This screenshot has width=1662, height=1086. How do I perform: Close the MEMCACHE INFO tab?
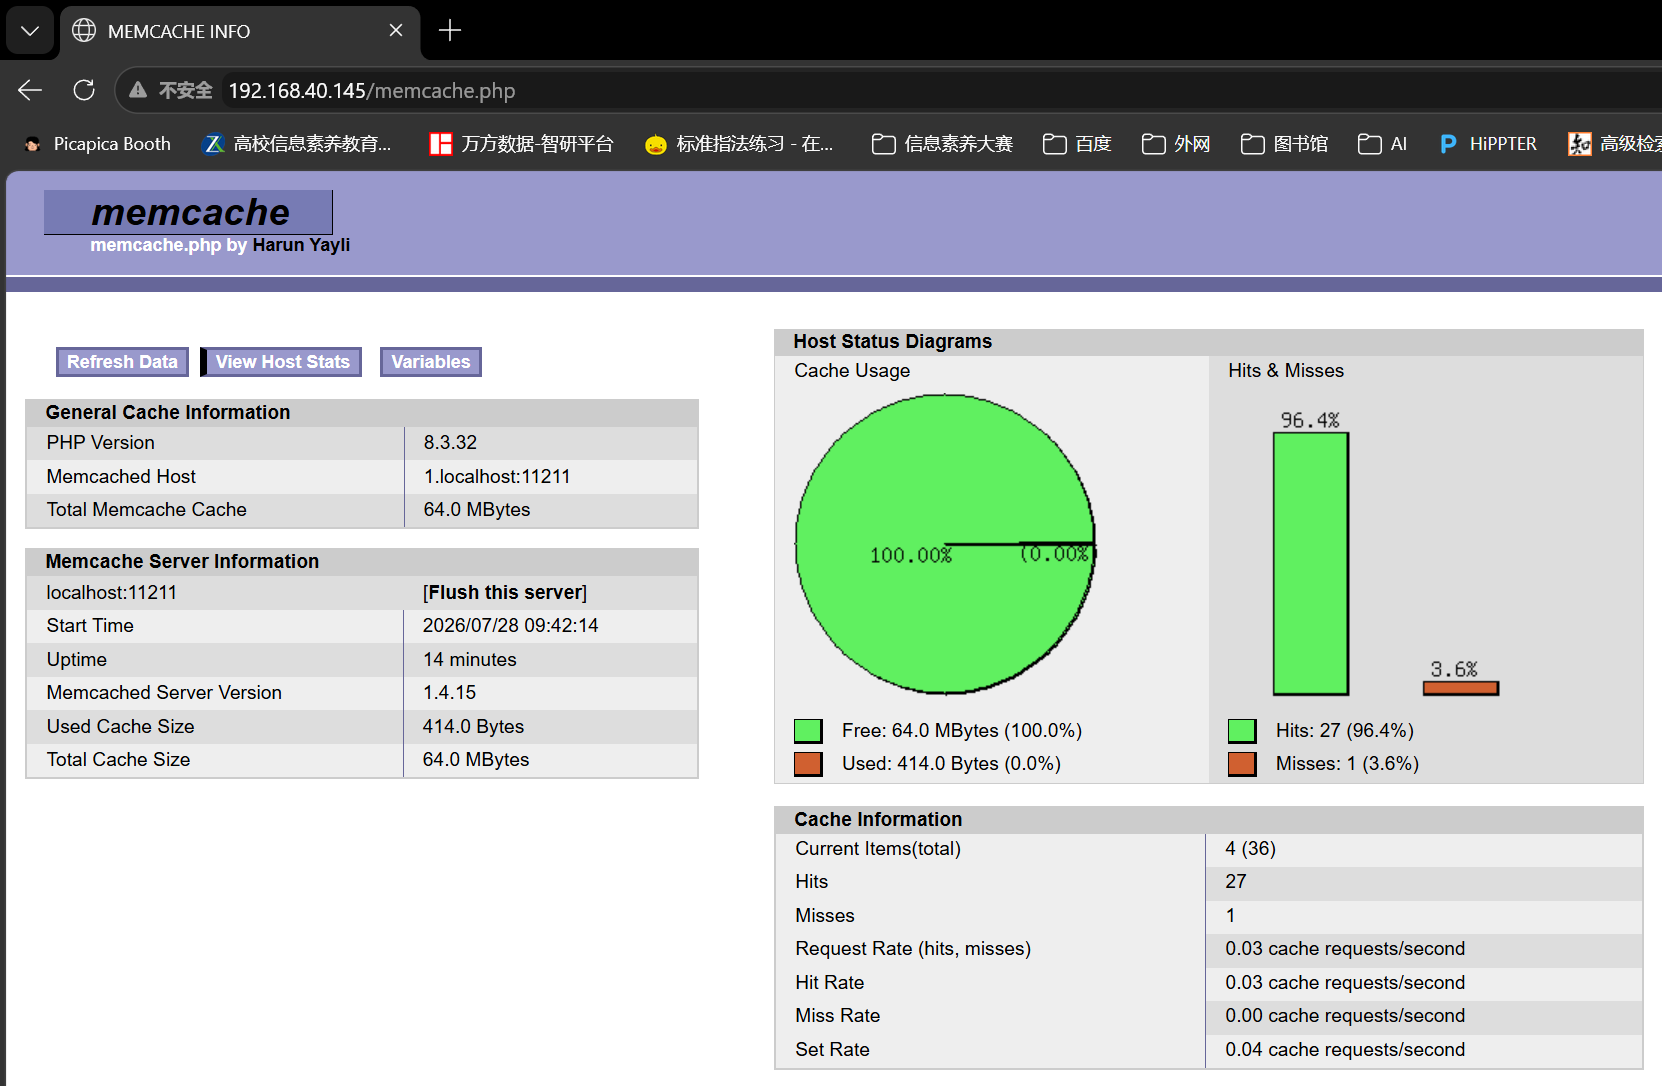pyautogui.click(x=396, y=31)
